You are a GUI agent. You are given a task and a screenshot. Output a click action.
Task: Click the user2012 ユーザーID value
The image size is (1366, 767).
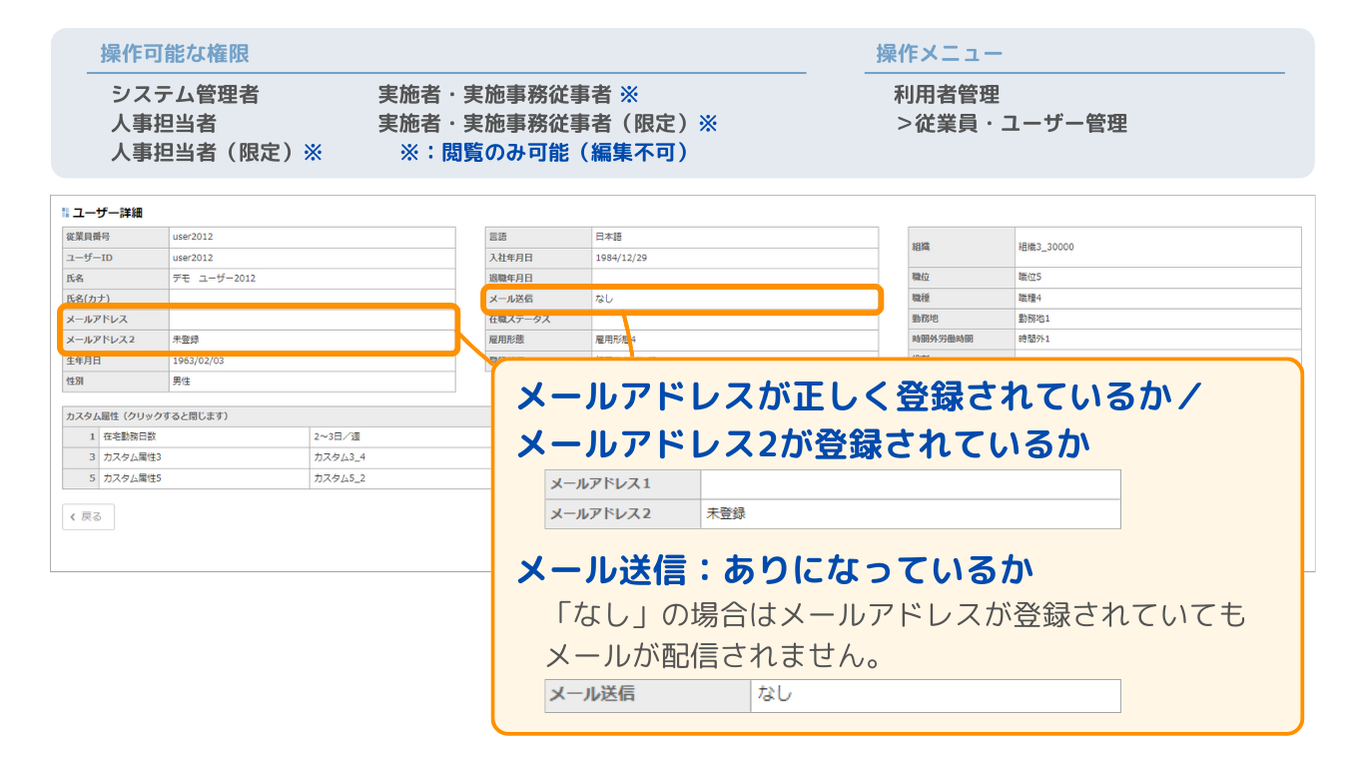(193, 258)
